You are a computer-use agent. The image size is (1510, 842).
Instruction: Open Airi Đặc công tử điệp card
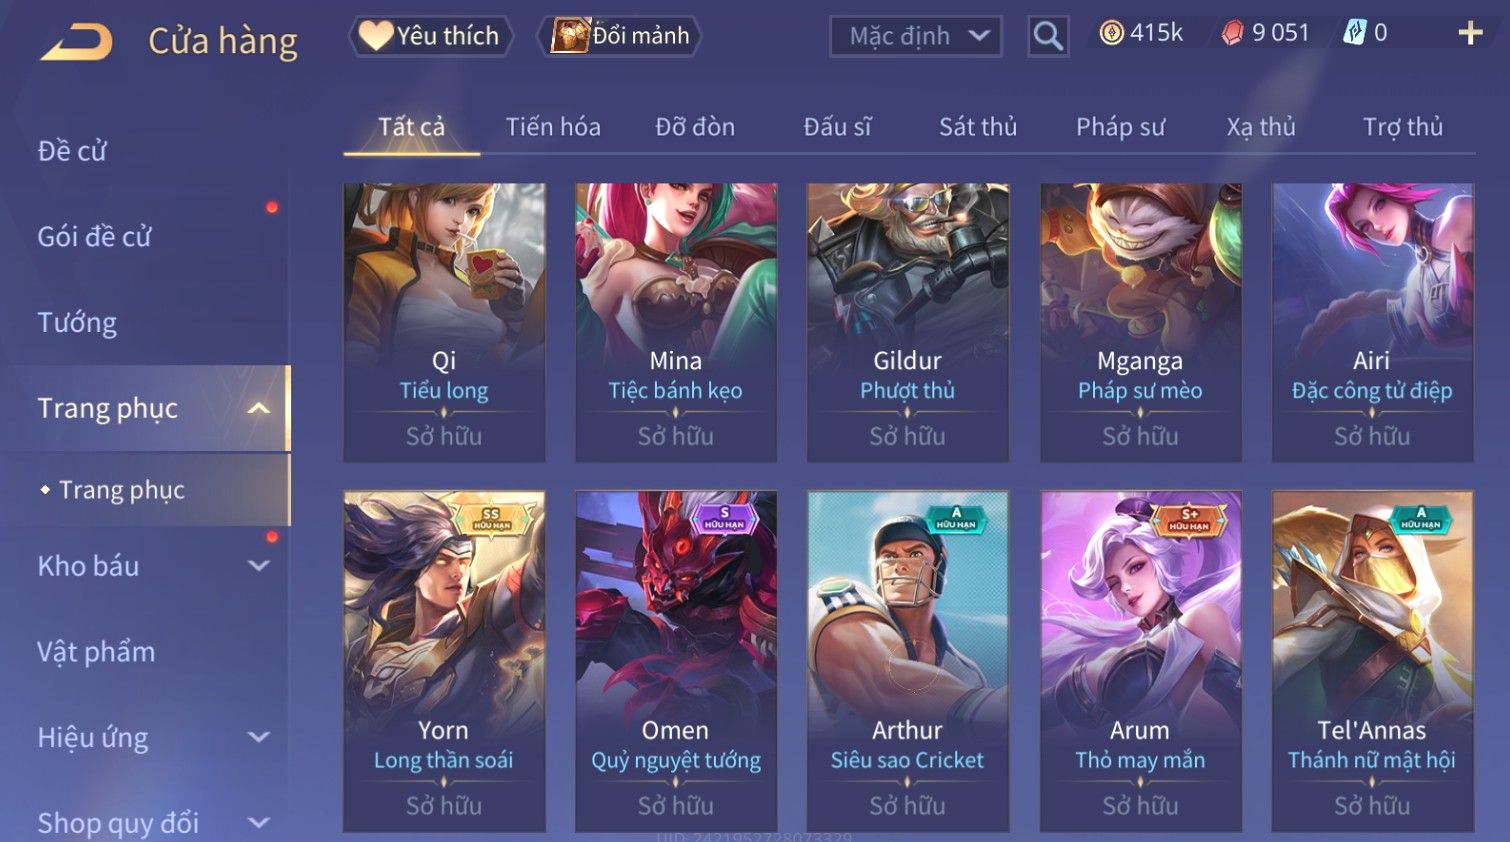(x=1372, y=322)
